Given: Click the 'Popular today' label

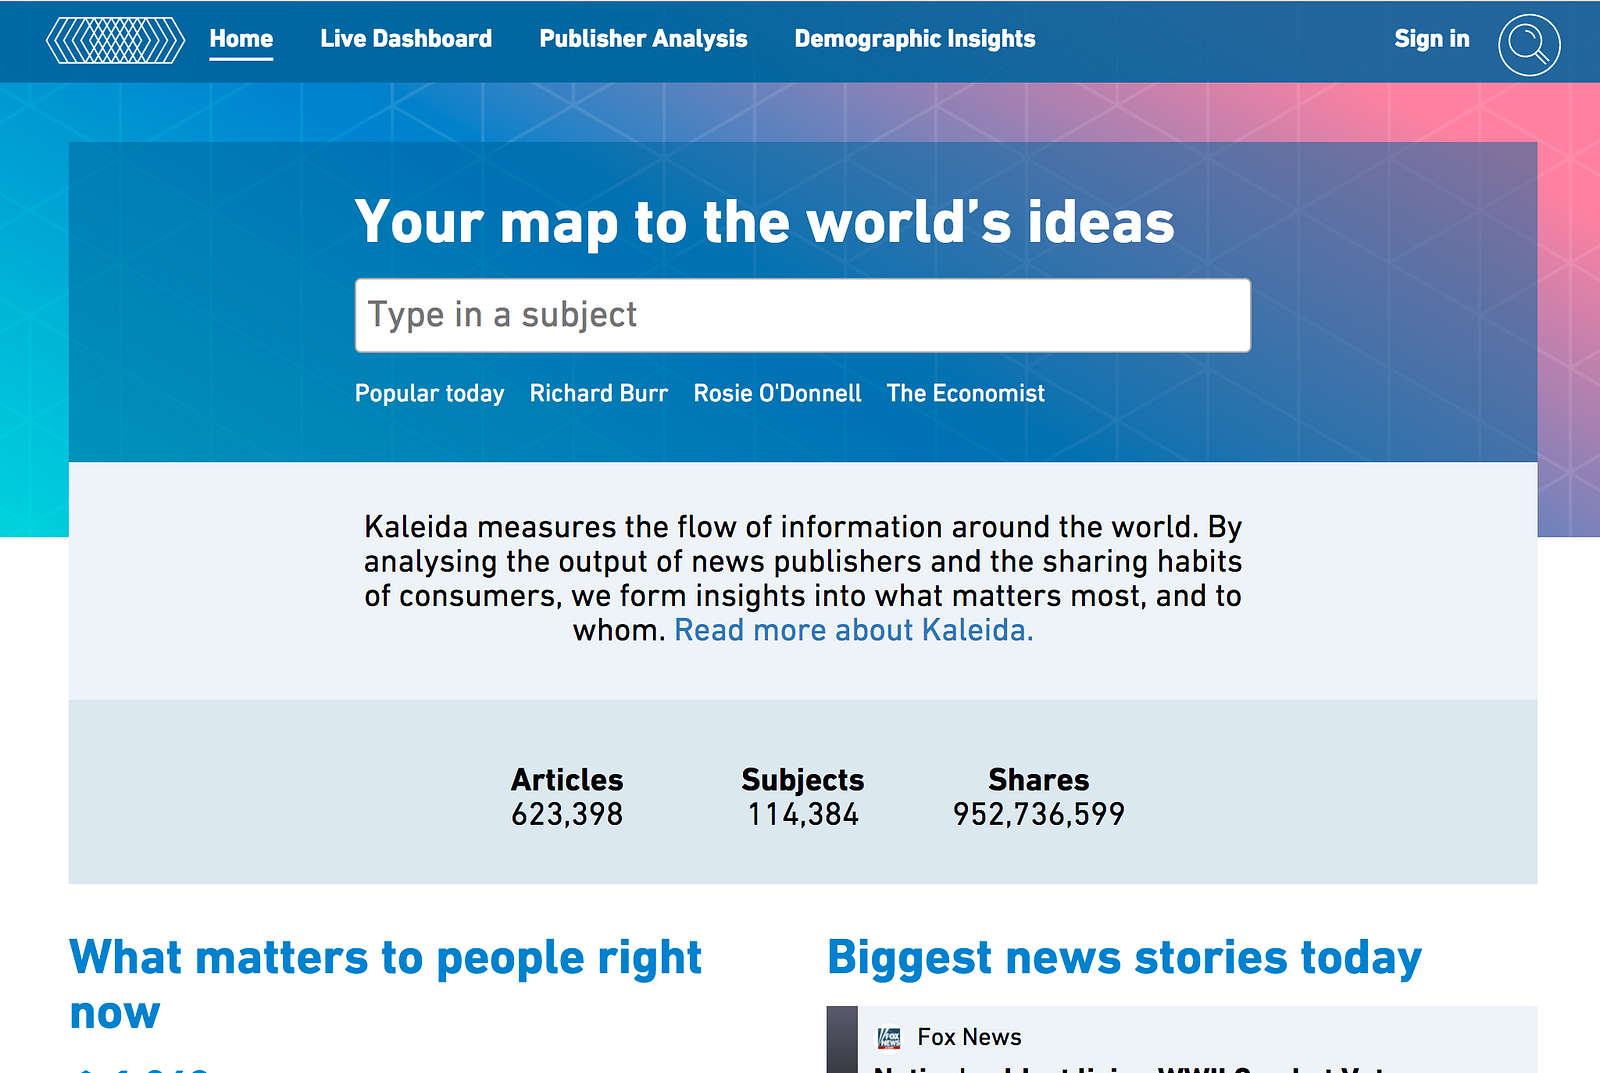Looking at the screenshot, I should [x=430, y=393].
